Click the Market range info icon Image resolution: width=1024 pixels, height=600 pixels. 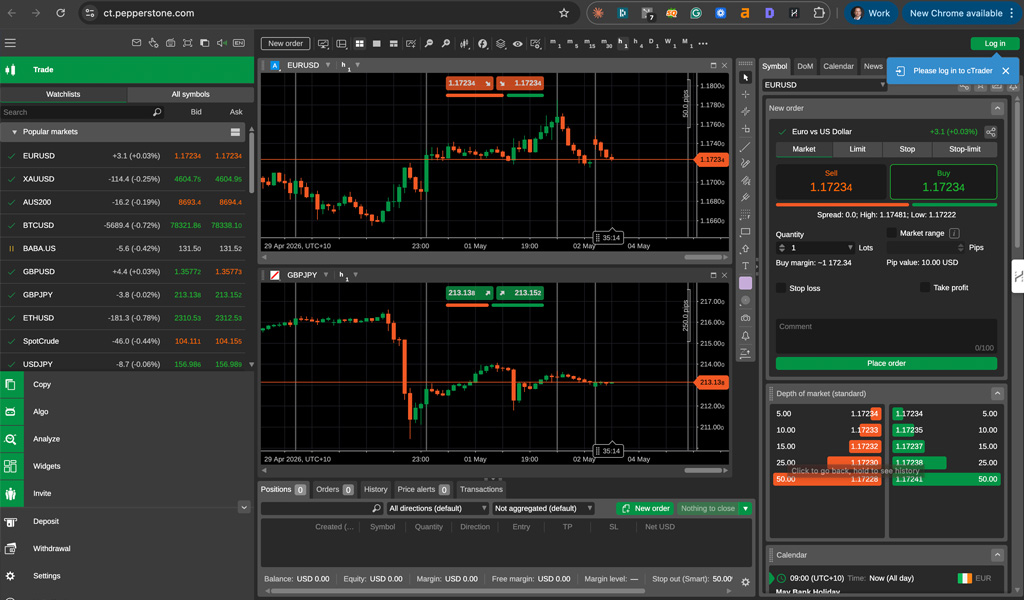click(954, 233)
